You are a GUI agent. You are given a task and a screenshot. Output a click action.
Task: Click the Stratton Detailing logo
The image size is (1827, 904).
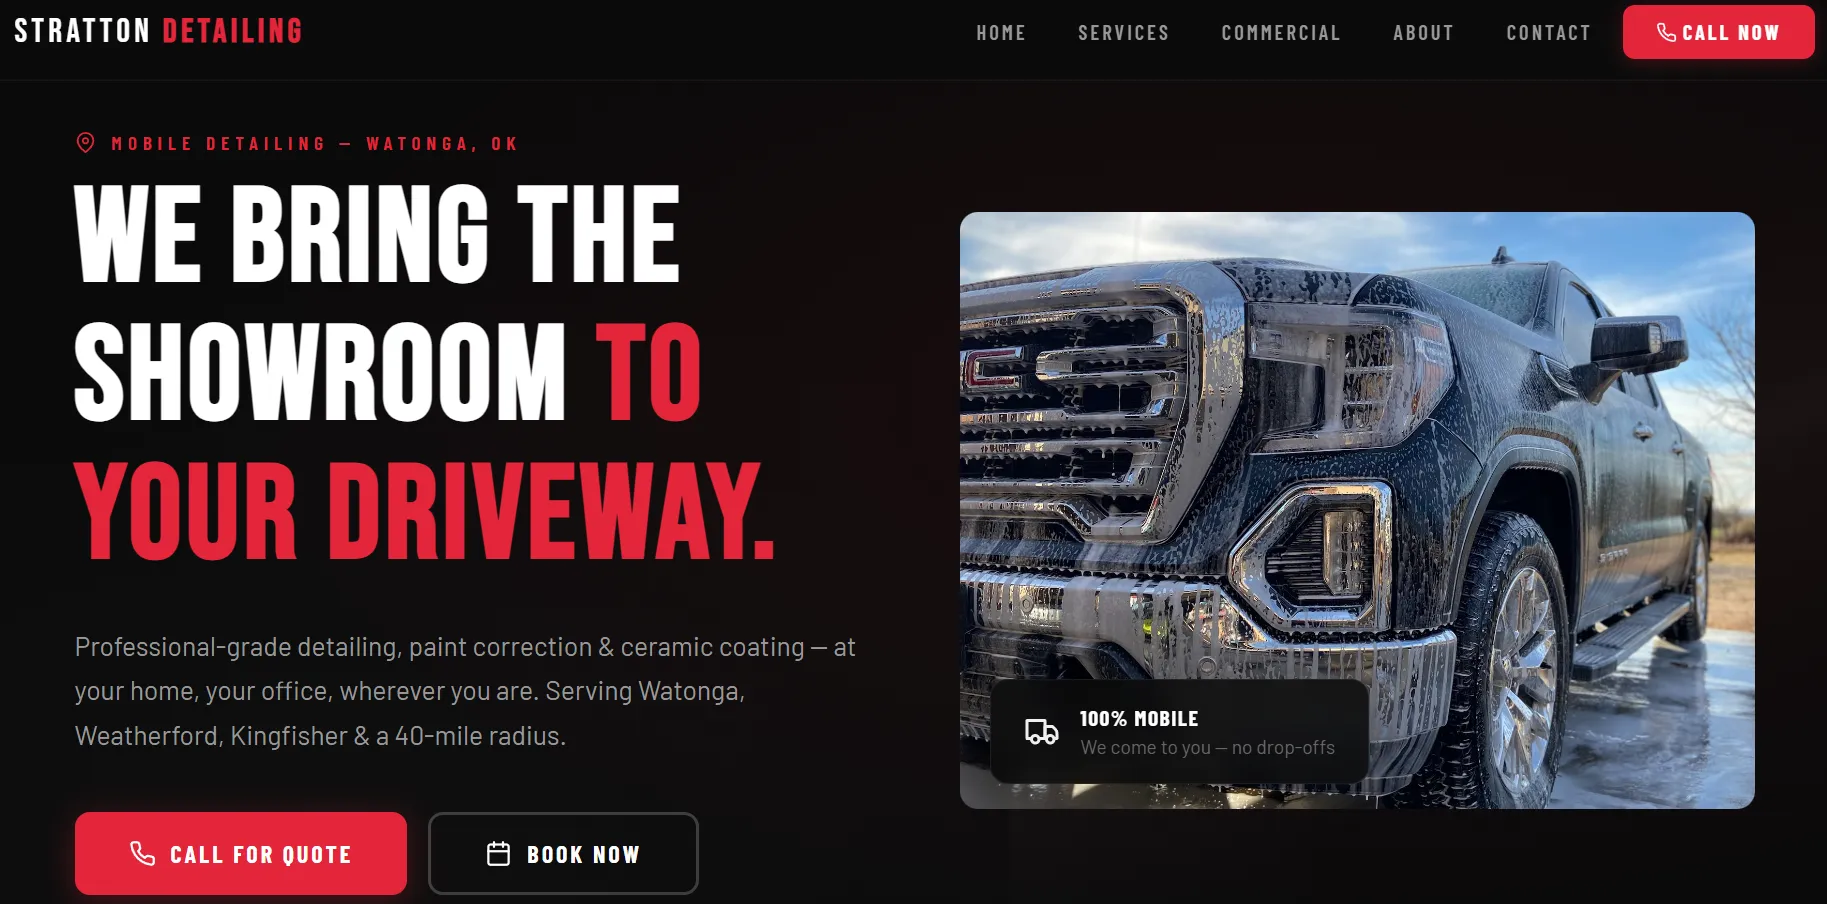158,31
